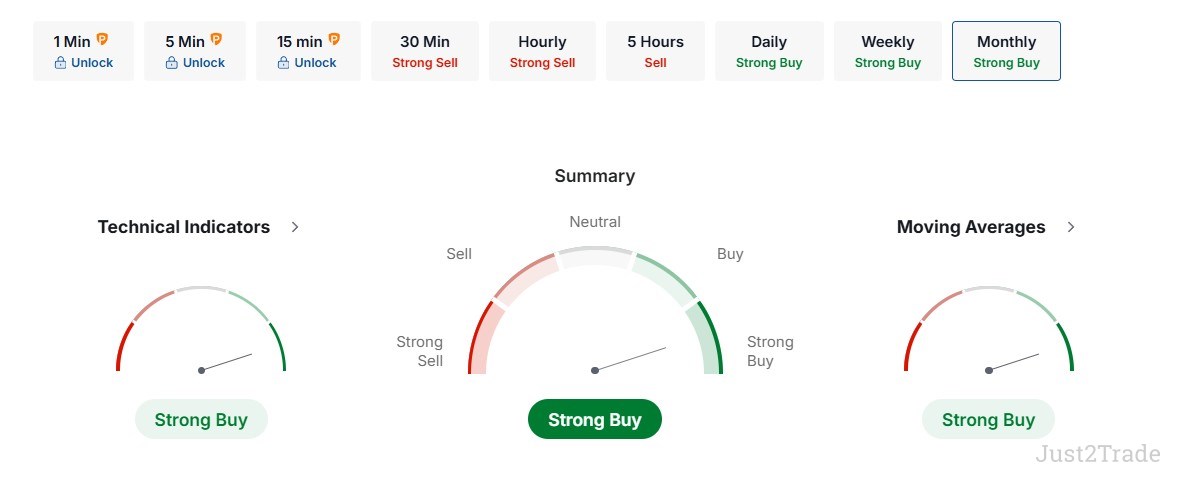Expand Technical Indicators with its chevron arrow
This screenshot has width=1180, height=482.
295,227
